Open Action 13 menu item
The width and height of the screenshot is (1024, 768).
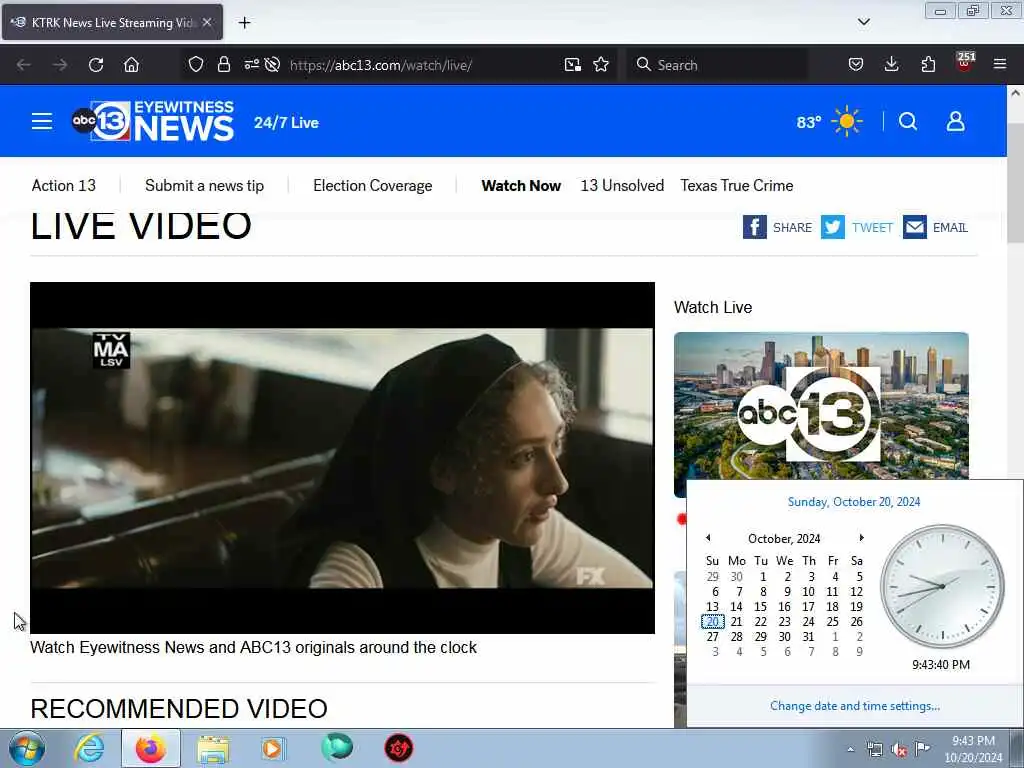coord(63,185)
